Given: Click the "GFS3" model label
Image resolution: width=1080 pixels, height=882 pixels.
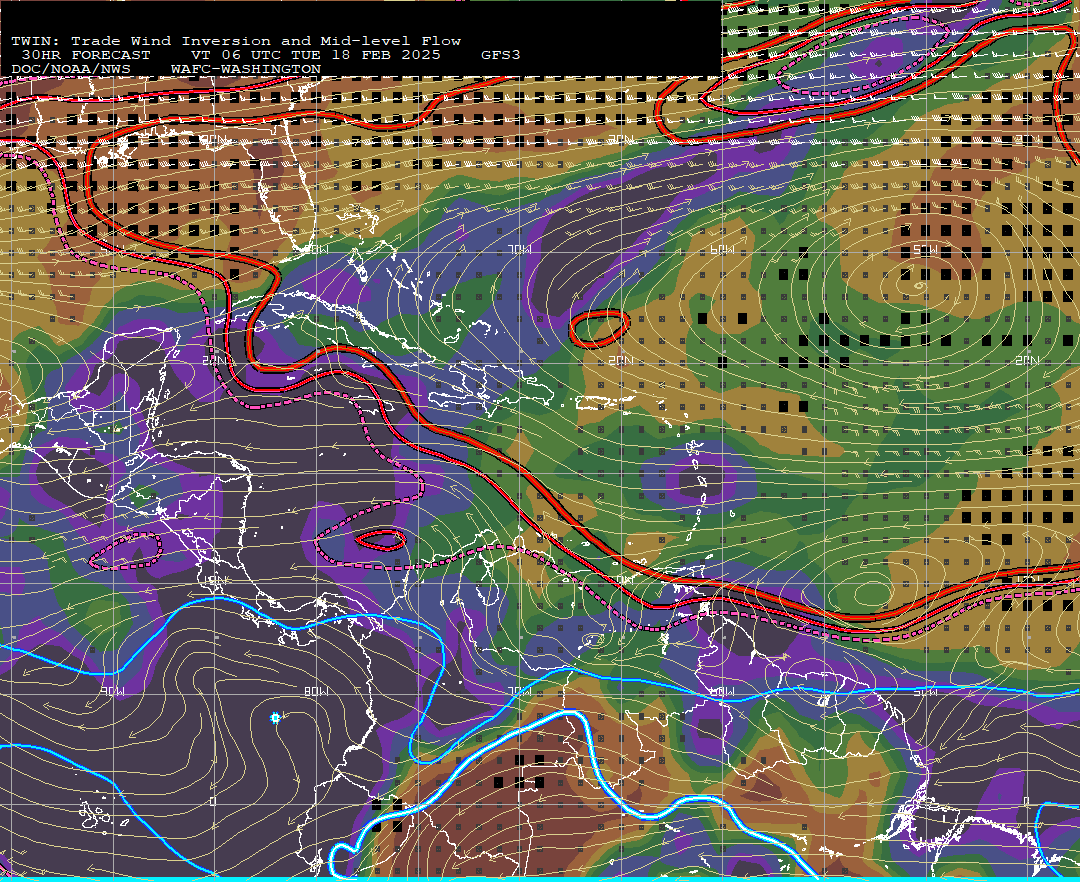Looking at the screenshot, I should pyautogui.click(x=501, y=55).
